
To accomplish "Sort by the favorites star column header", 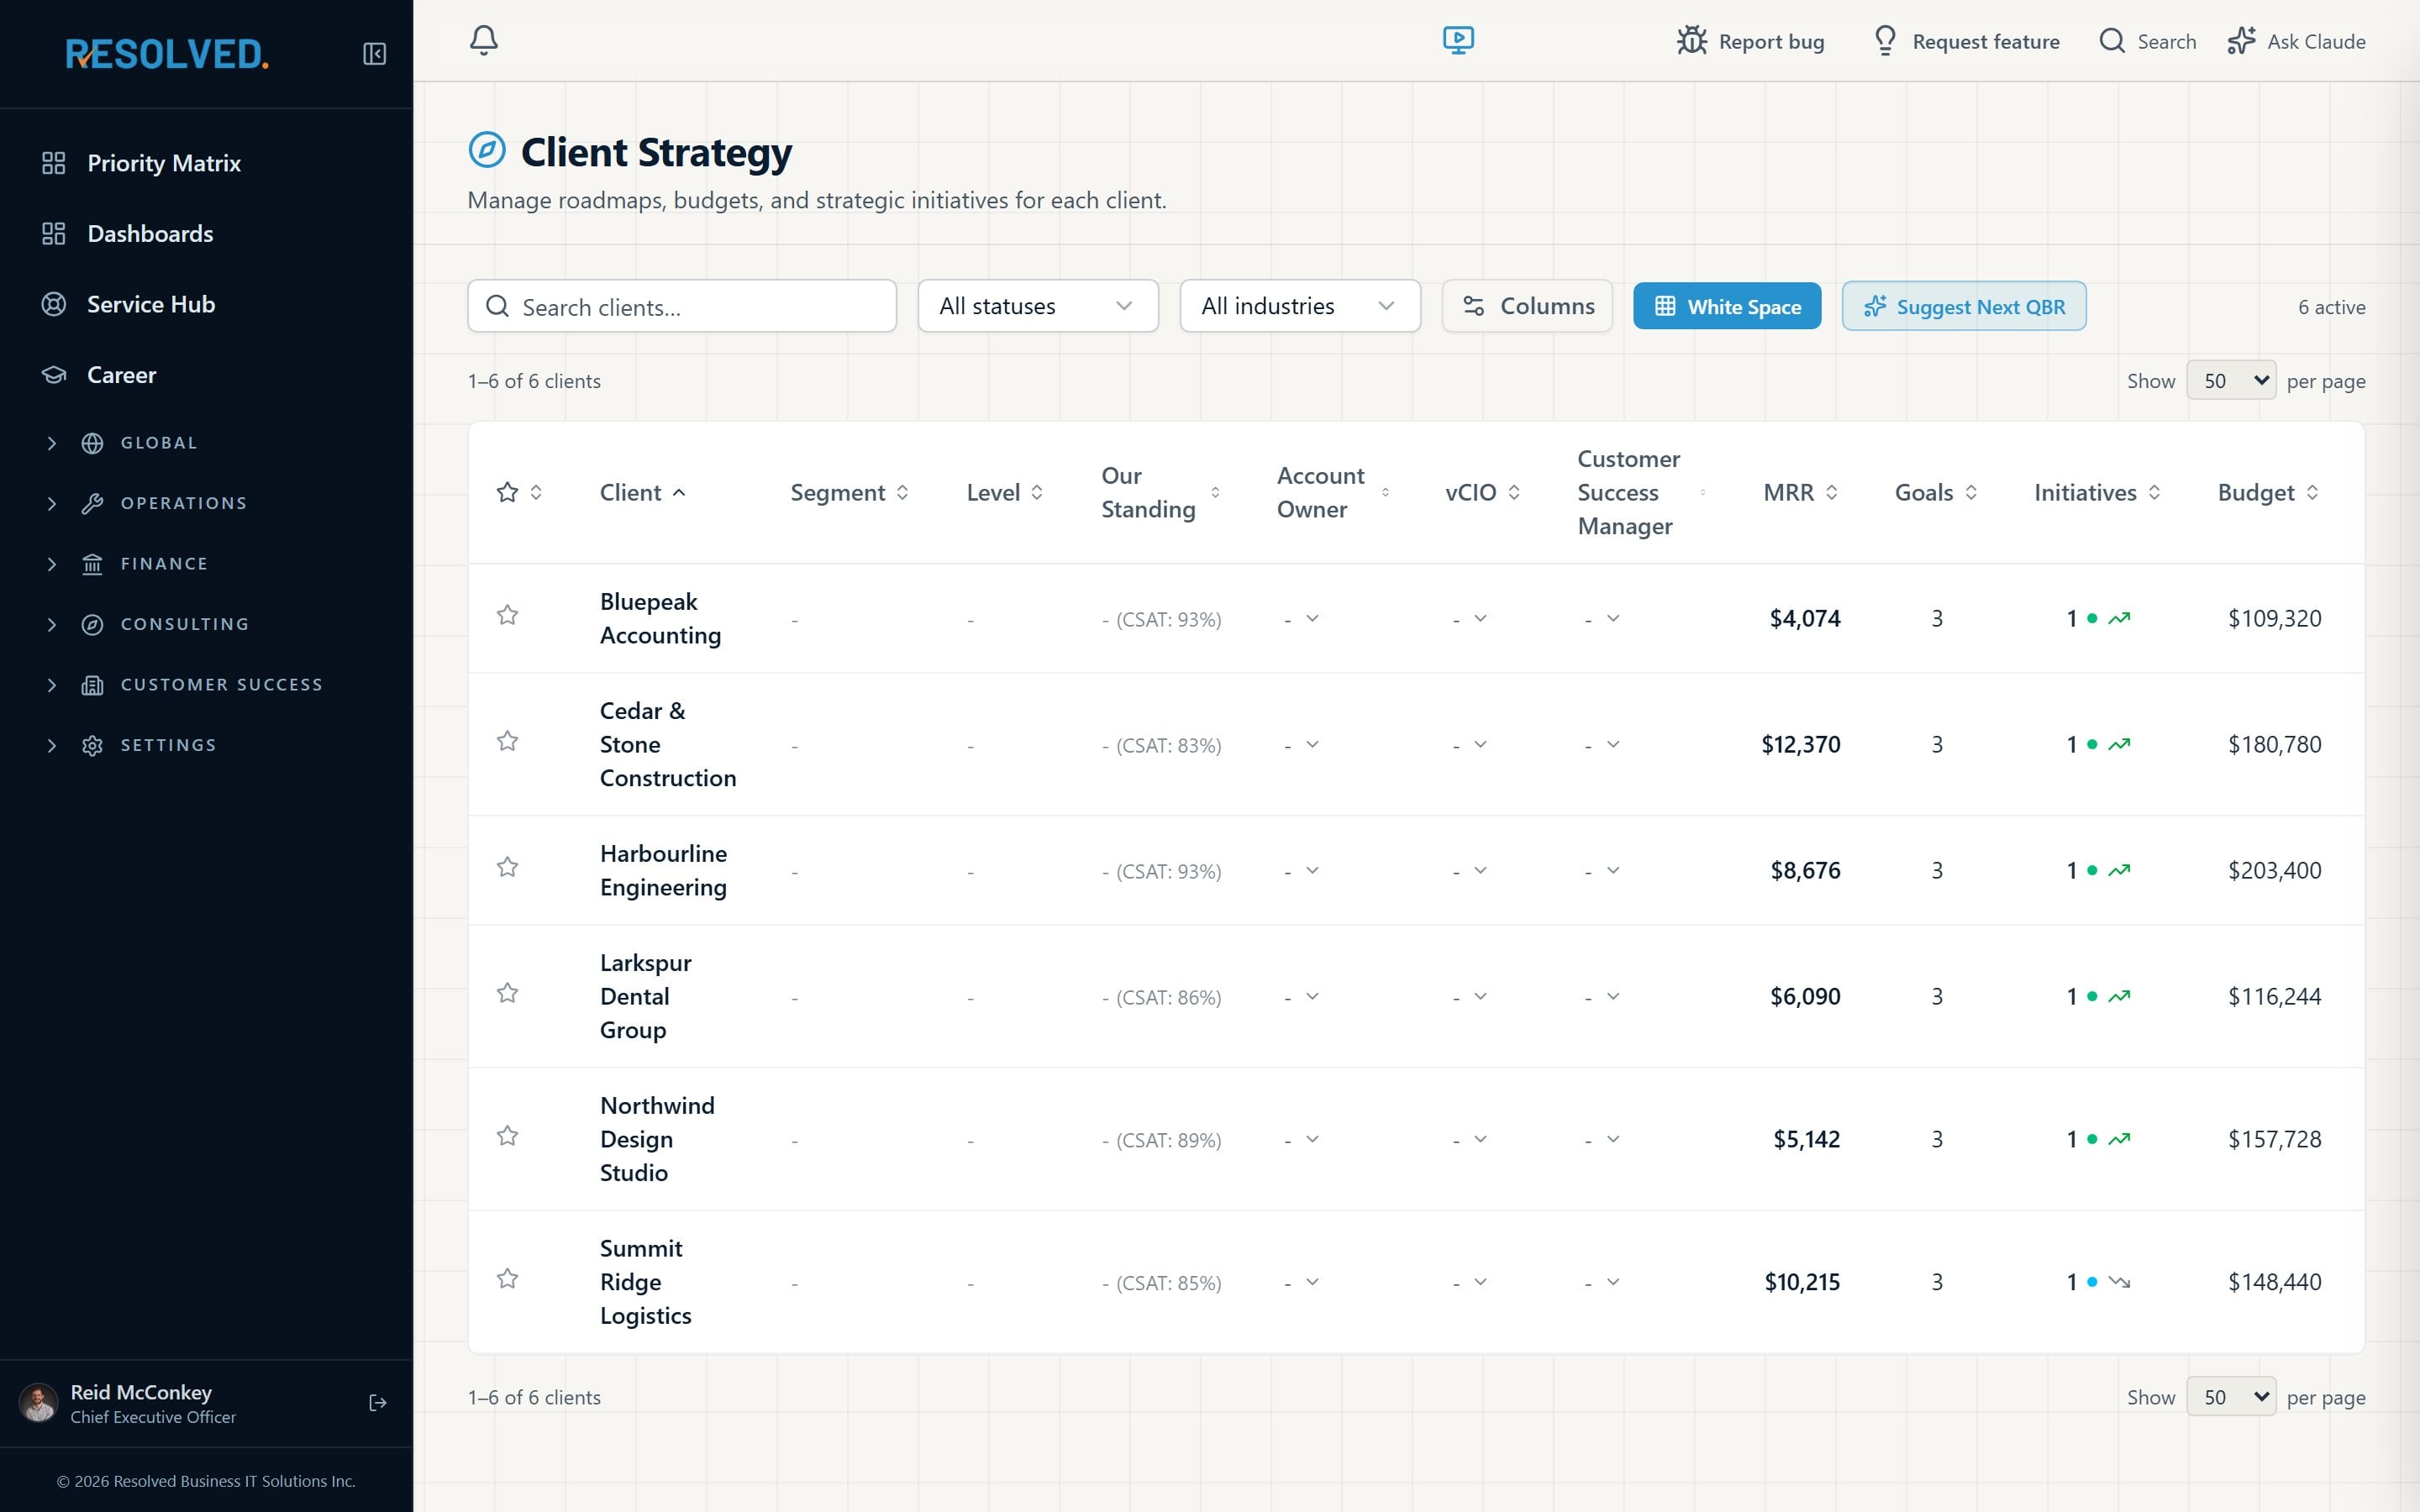I will click(519, 492).
